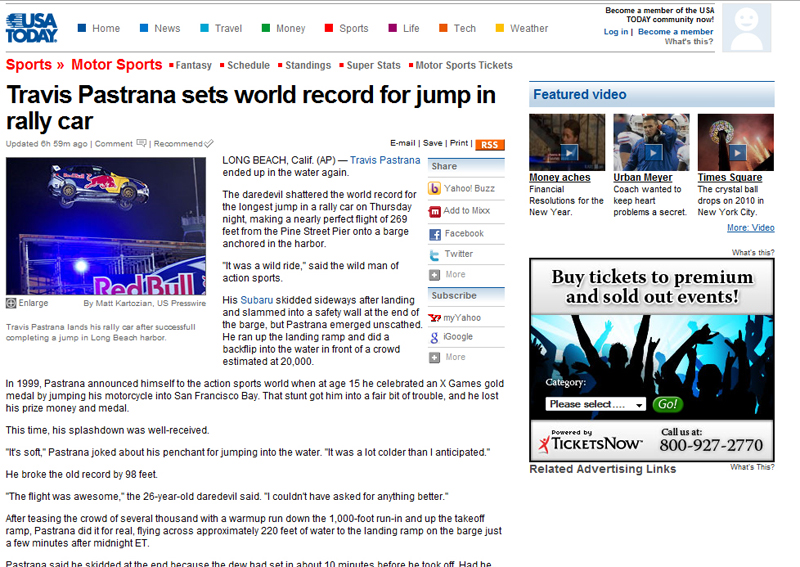
Task: Expand More sharing options under Share
Action: point(434,275)
